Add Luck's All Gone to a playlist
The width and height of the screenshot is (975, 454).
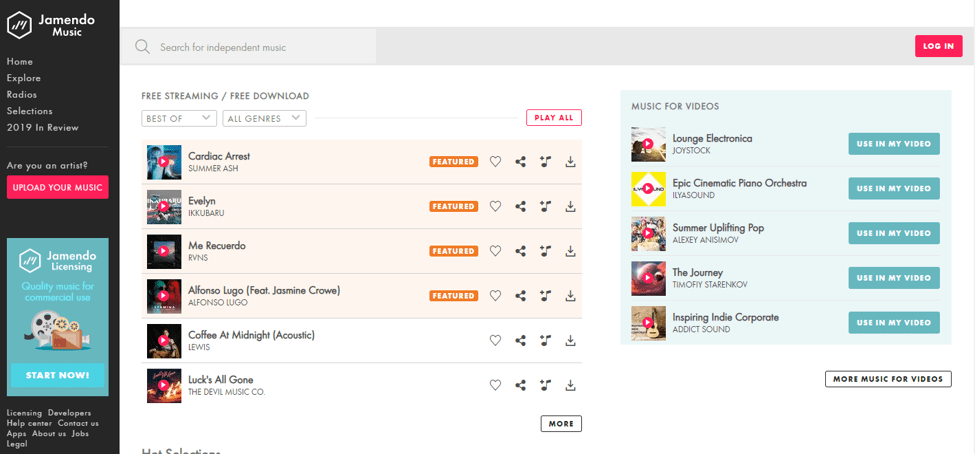pos(545,386)
